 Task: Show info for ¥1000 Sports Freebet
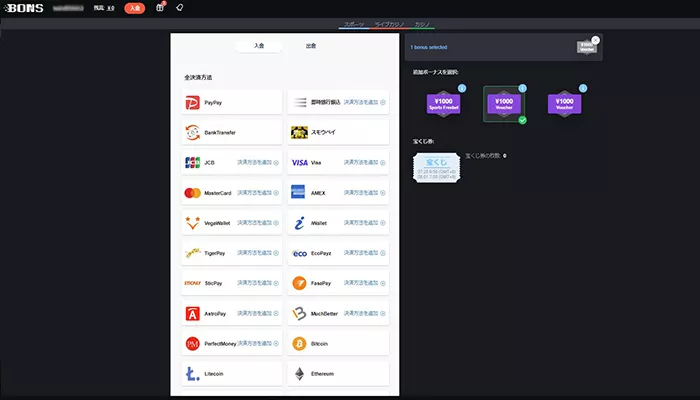click(x=462, y=88)
